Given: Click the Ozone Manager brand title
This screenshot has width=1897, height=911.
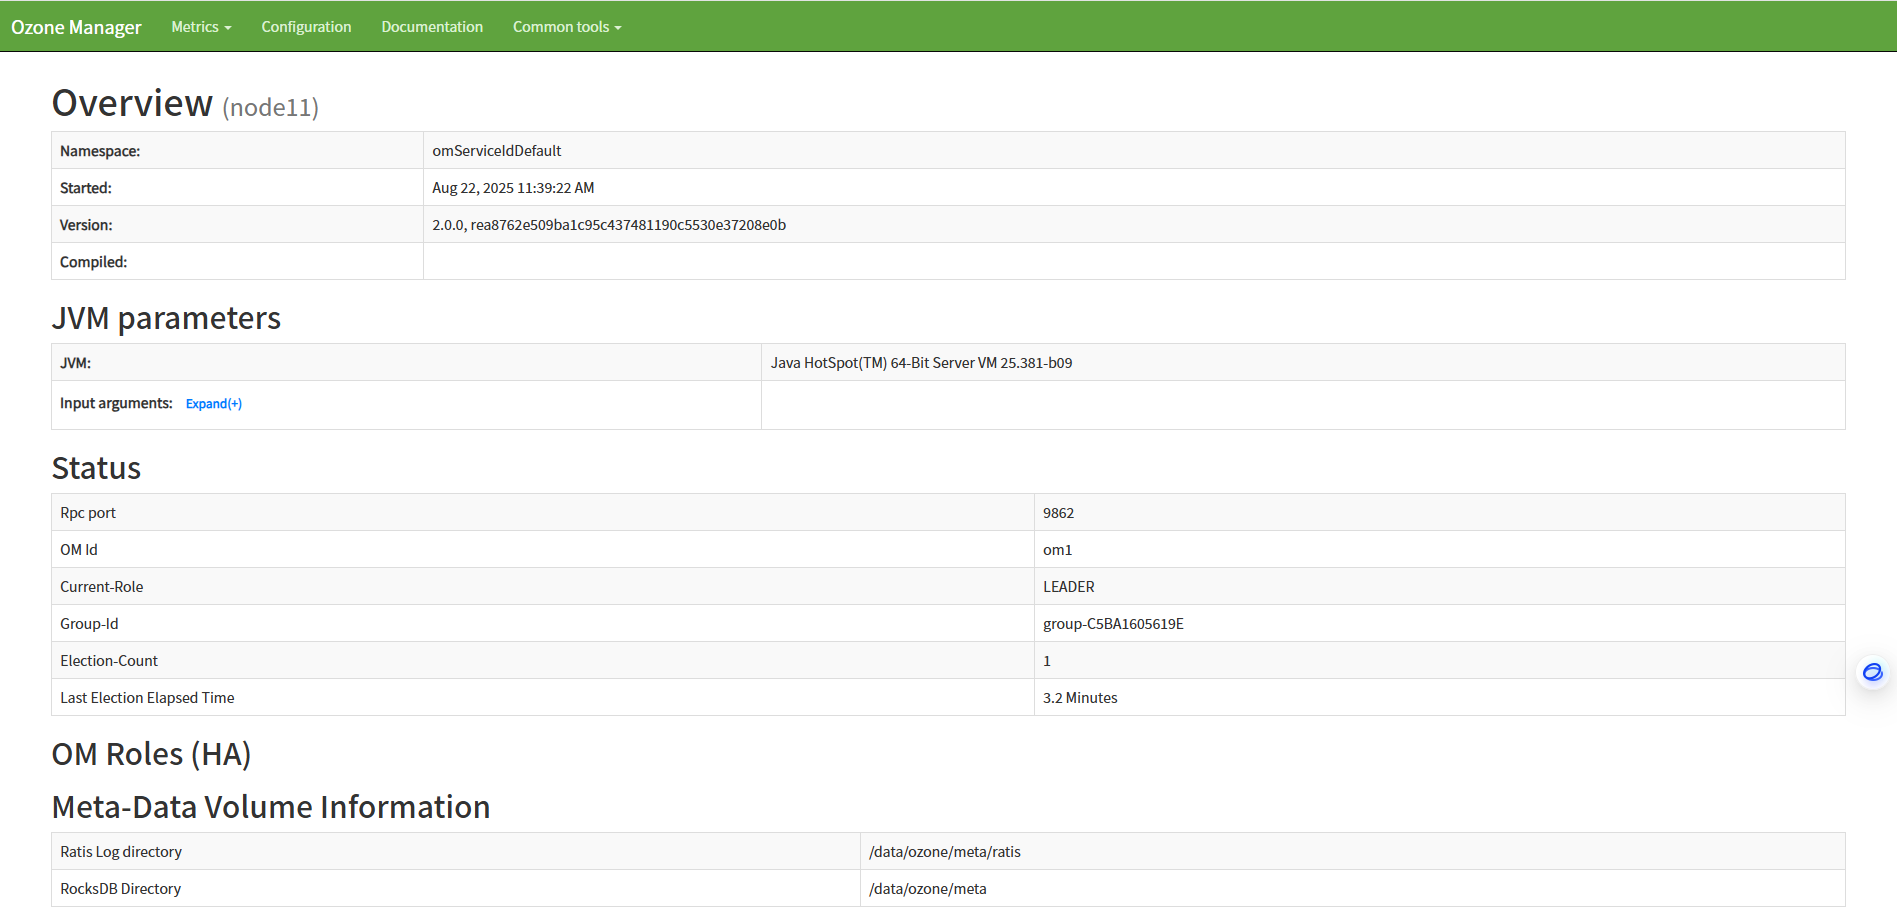Looking at the screenshot, I should tap(76, 27).
